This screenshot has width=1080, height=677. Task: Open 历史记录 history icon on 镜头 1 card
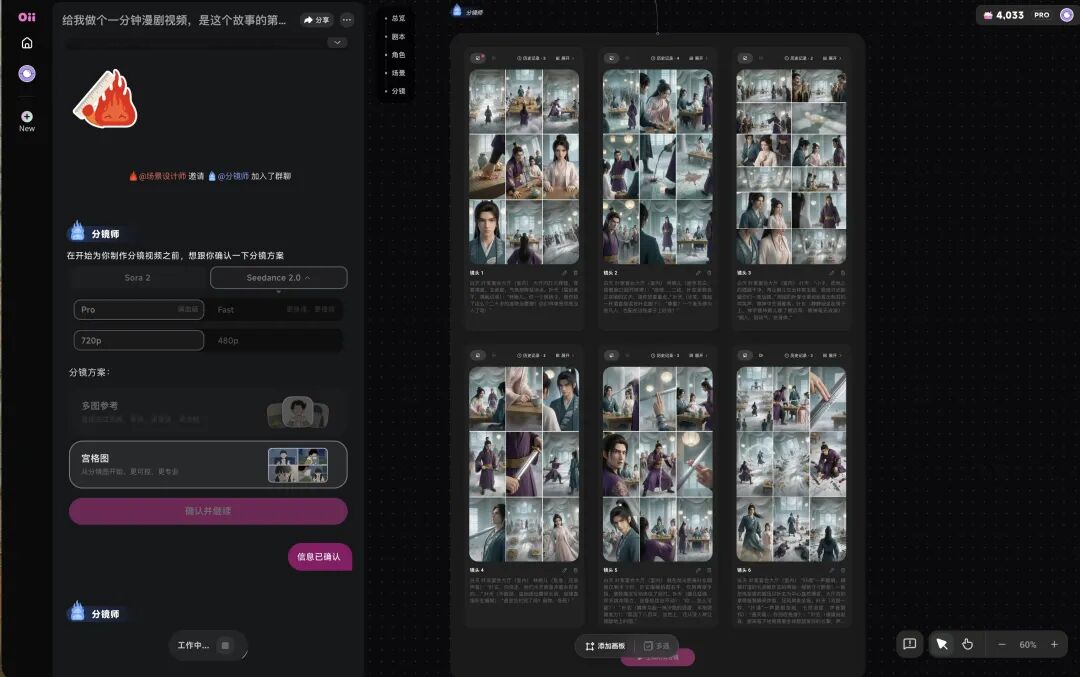520,58
